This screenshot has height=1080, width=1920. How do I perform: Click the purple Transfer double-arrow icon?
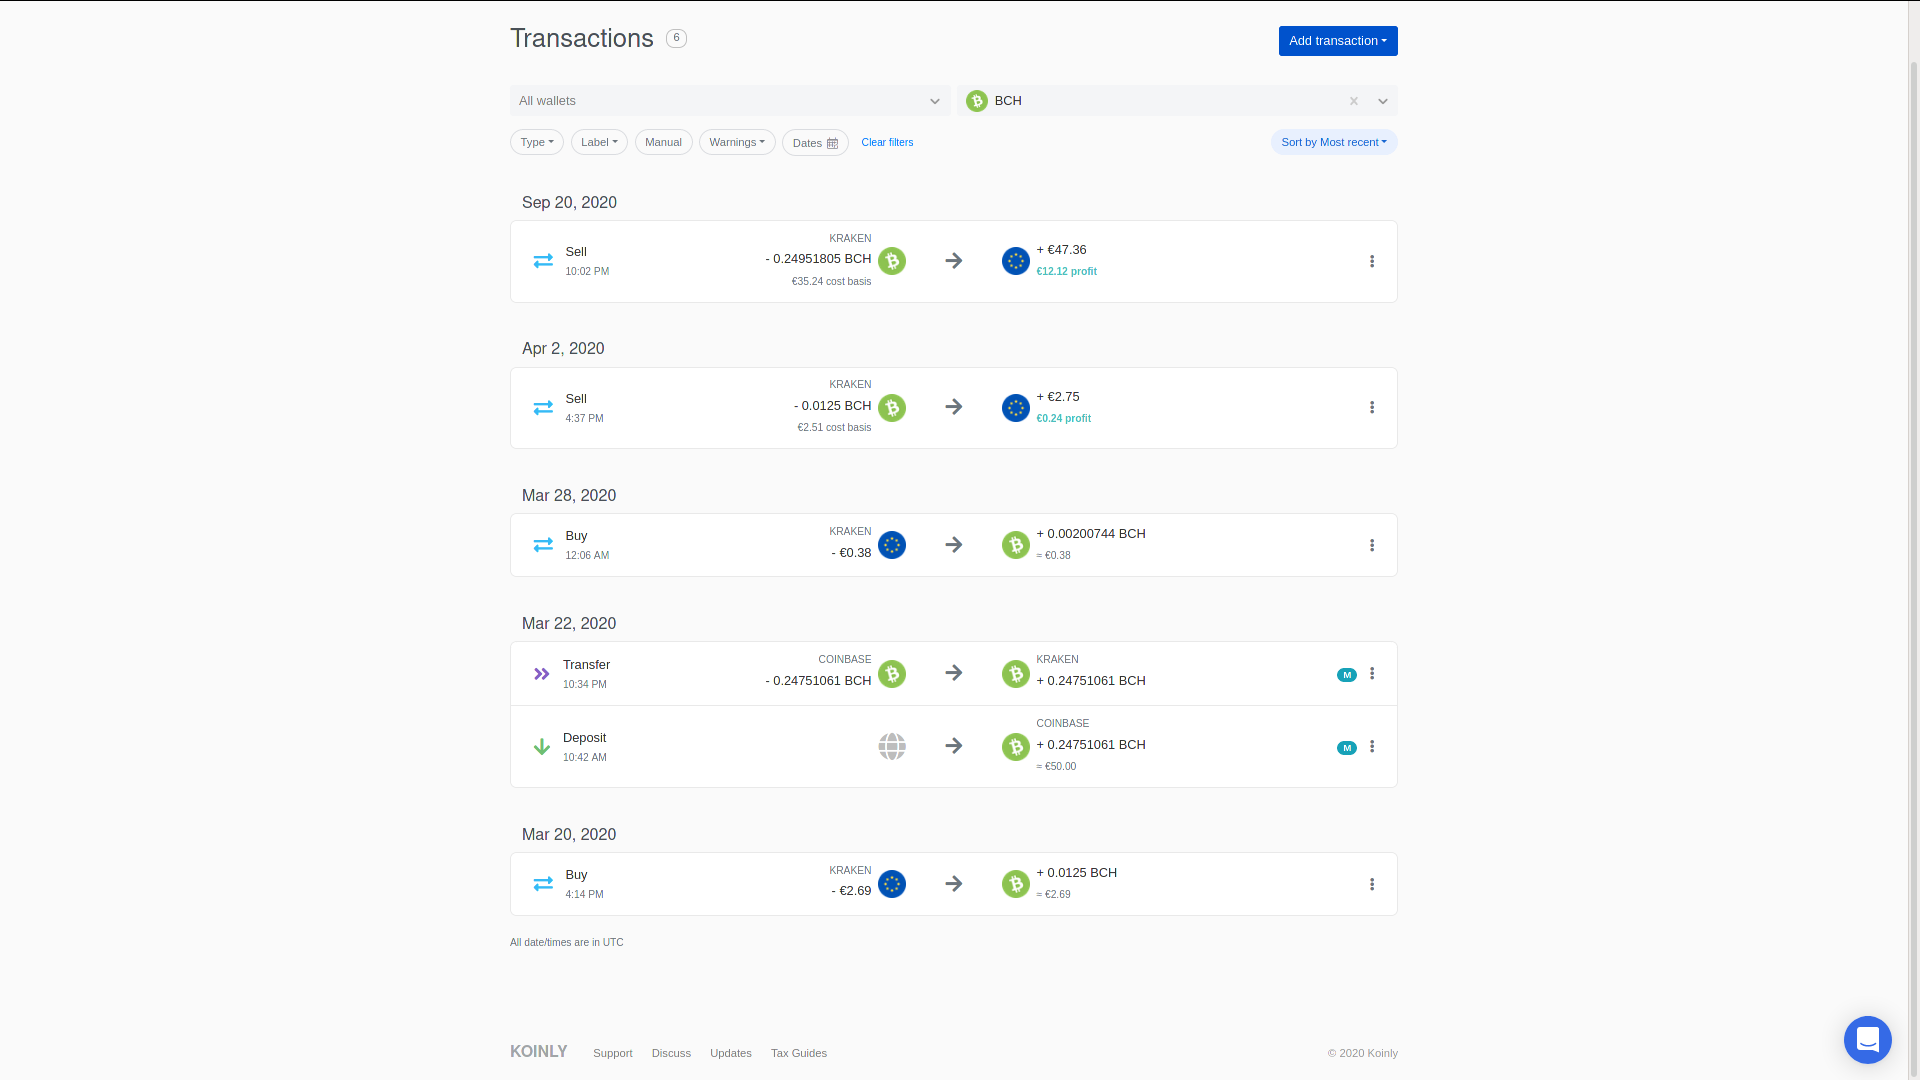(x=541, y=674)
